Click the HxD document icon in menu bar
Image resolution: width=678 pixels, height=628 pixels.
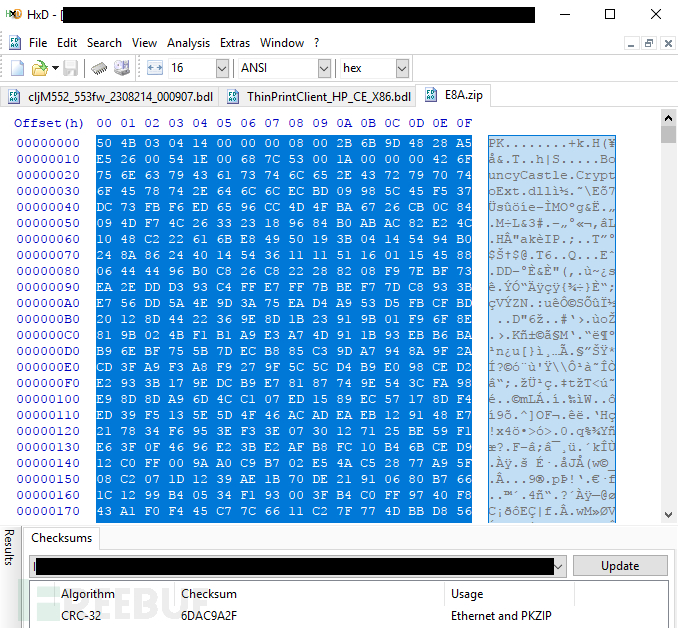14,43
